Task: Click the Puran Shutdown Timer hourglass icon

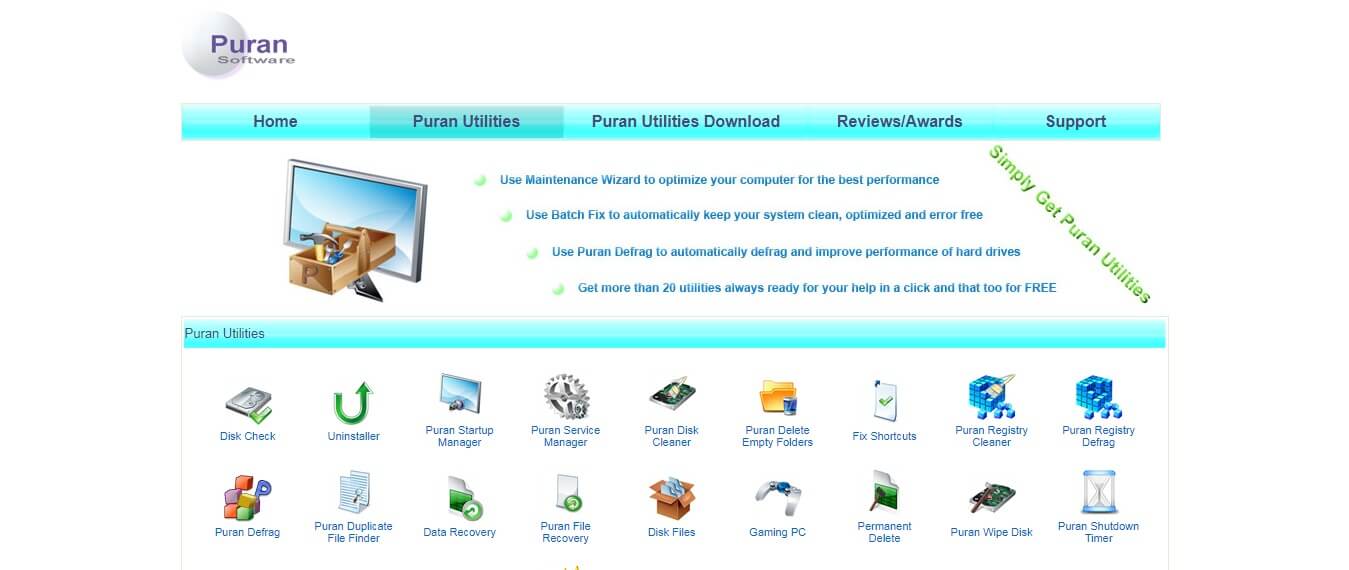Action: coord(1098,492)
